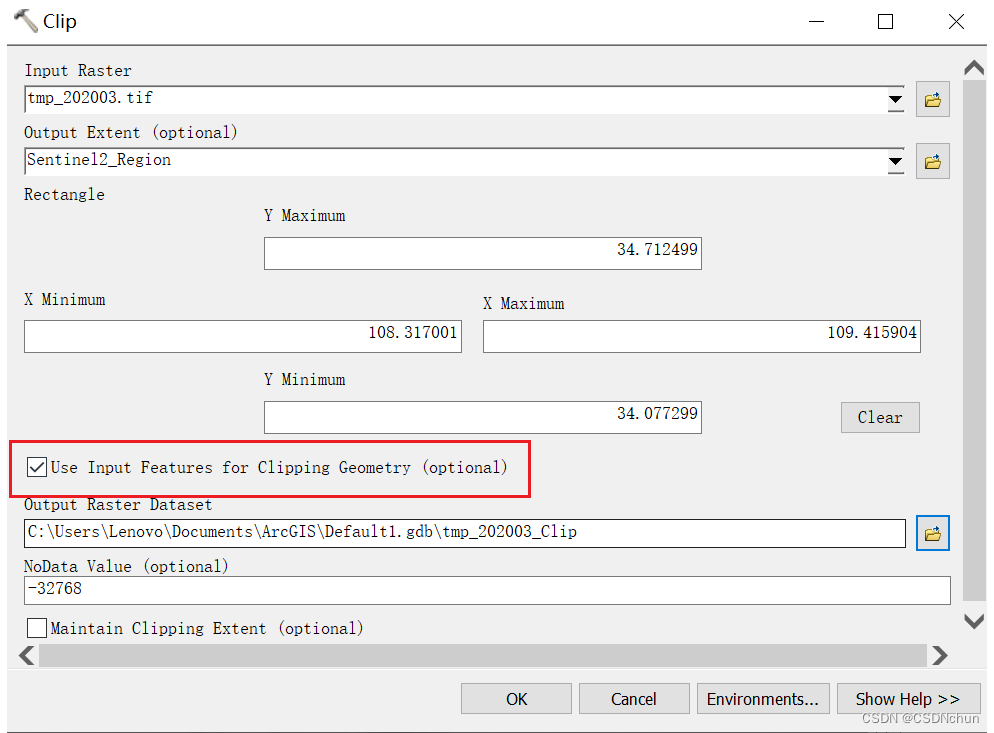Click the vertical scrollbar up arrow

pyautogui.click(x=973, y=67)
